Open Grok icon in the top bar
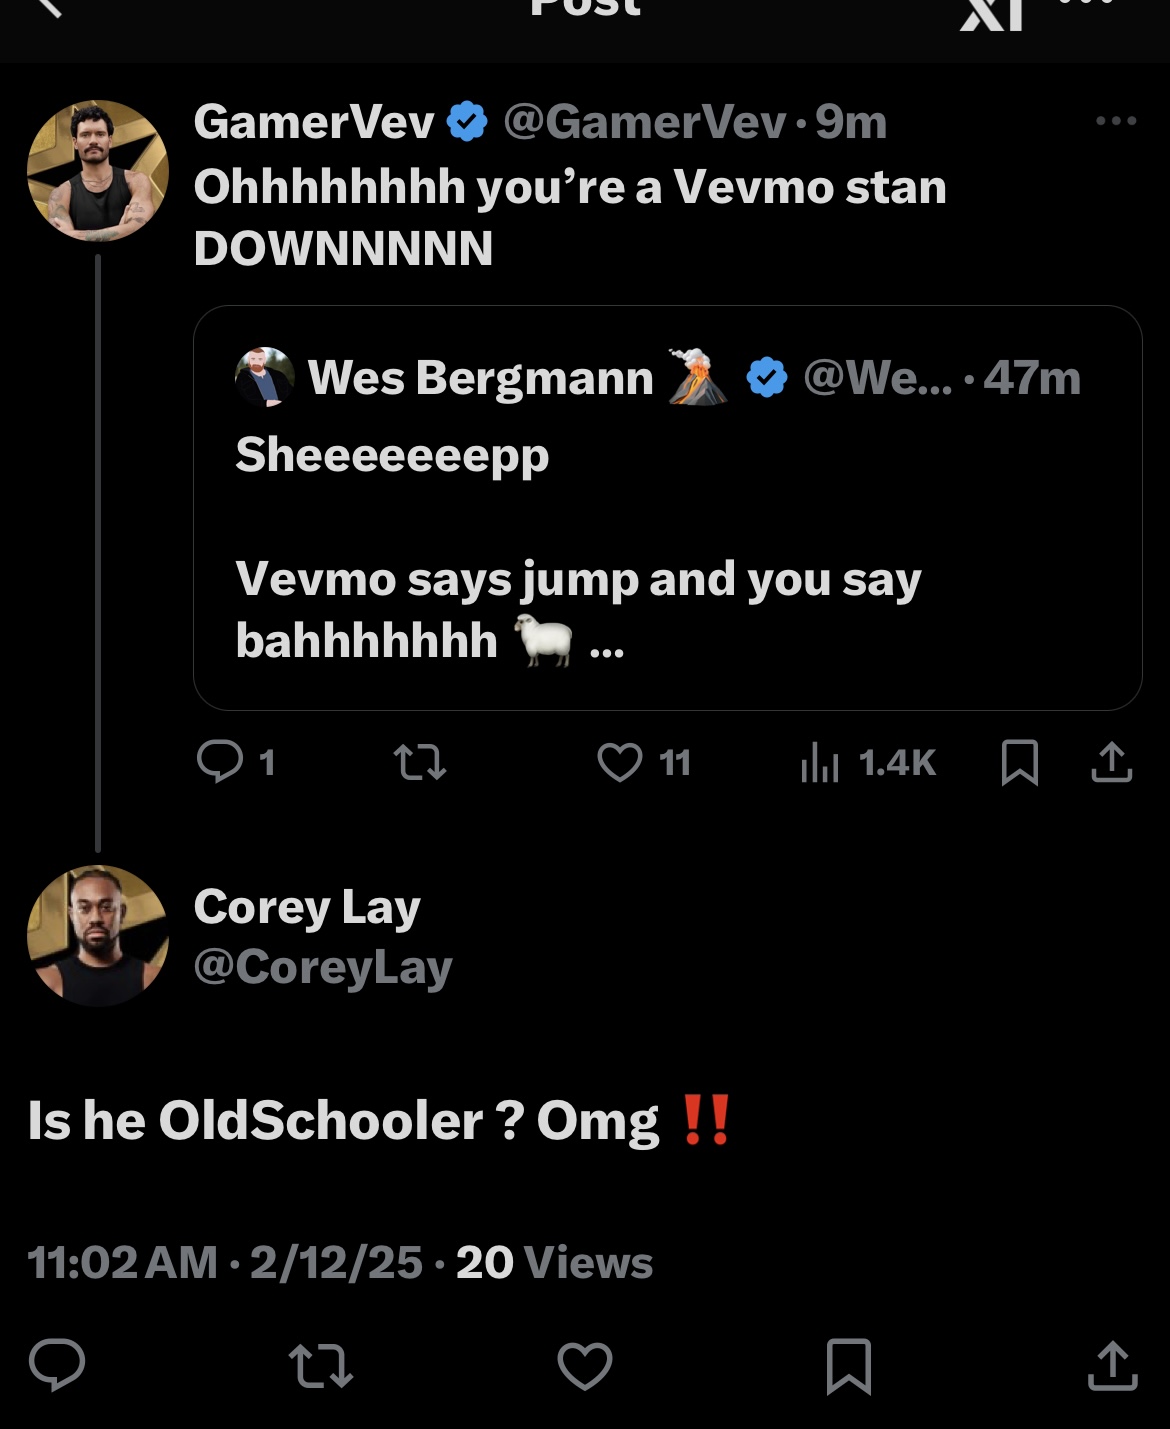 (992, 14)
